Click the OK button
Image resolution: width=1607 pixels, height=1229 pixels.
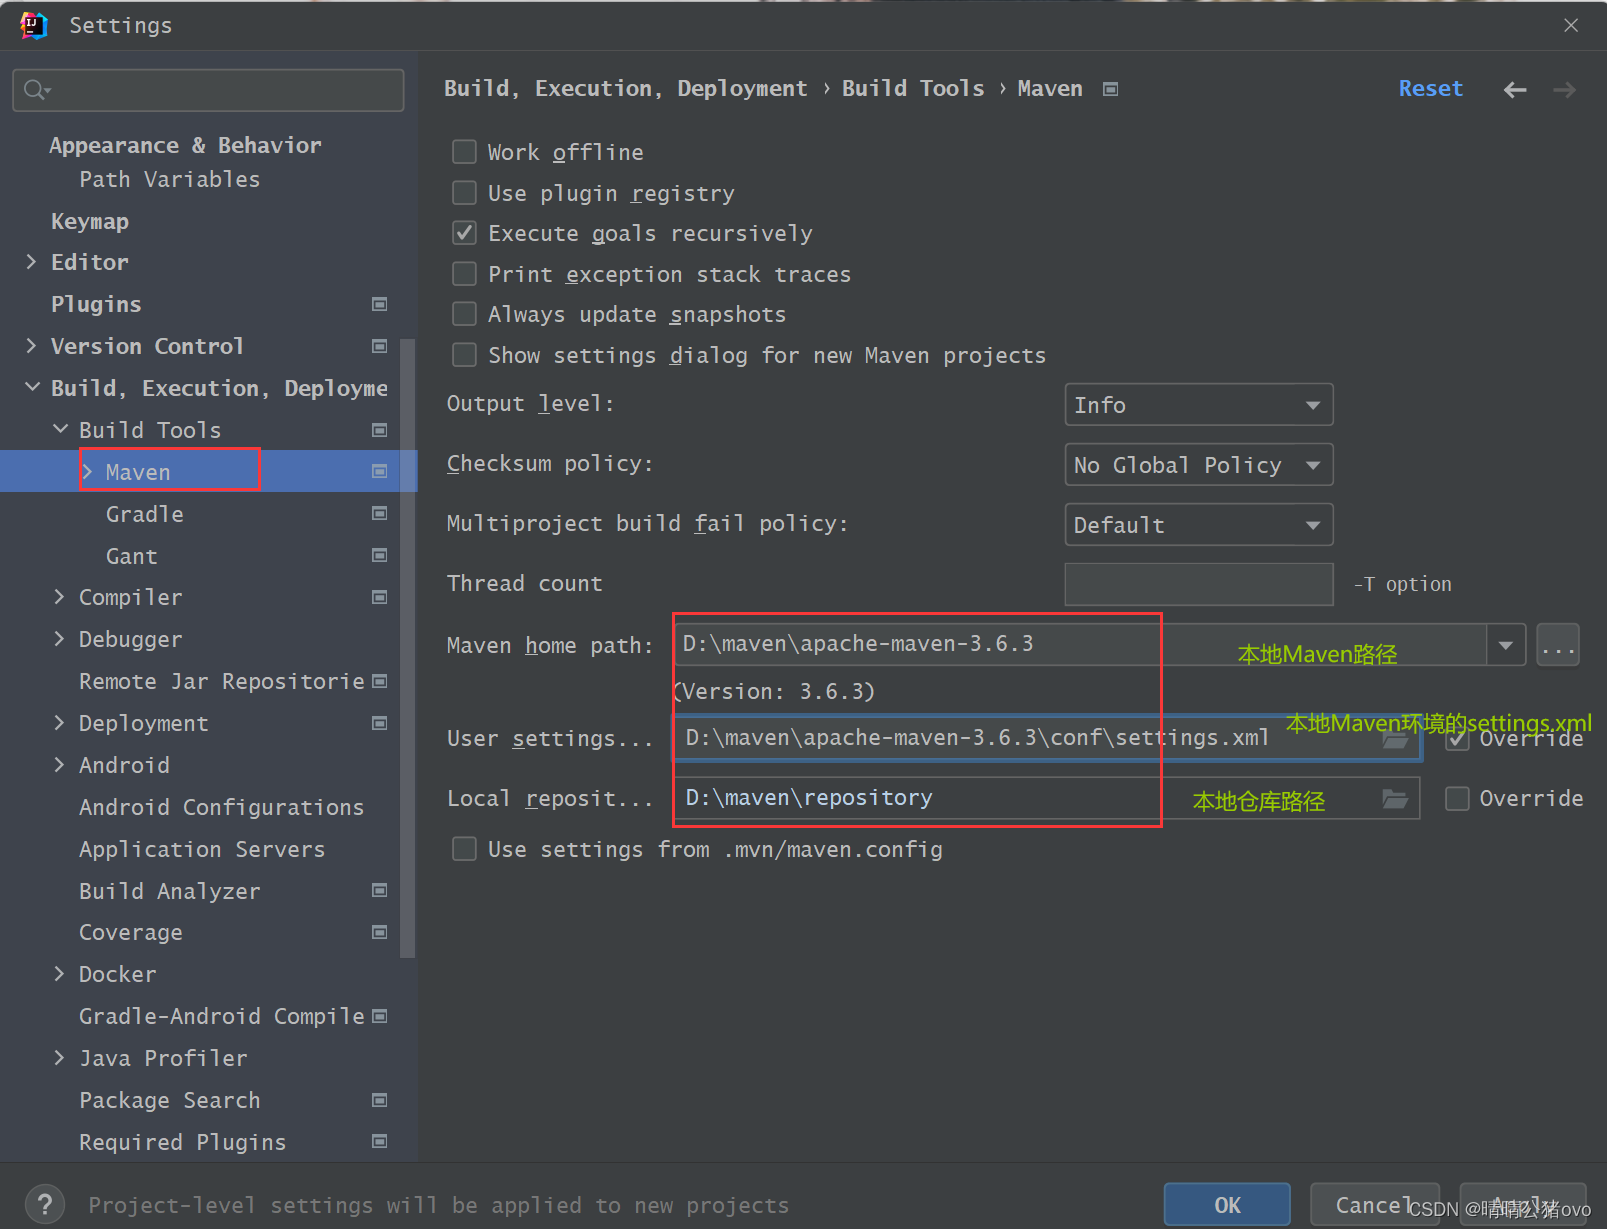click(x=1227, y=1205)
